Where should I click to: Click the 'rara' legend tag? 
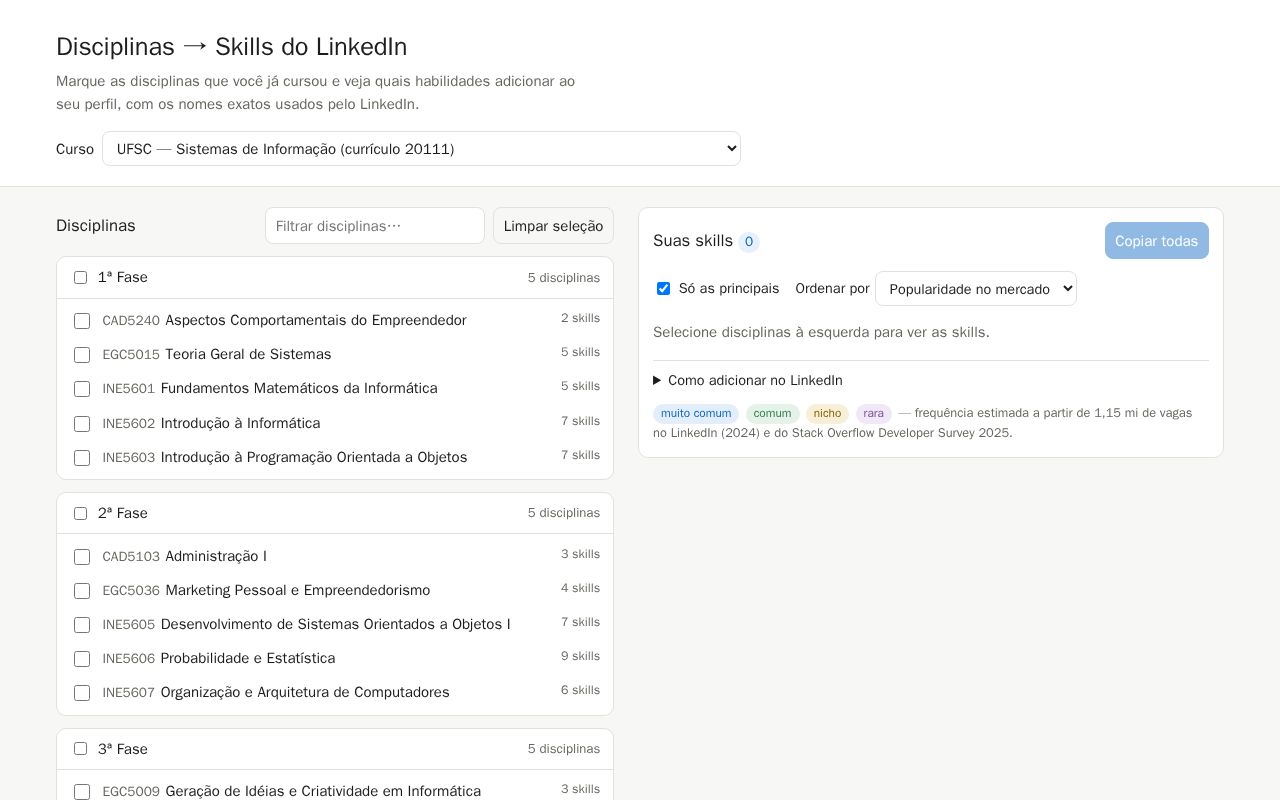[874, 413]
